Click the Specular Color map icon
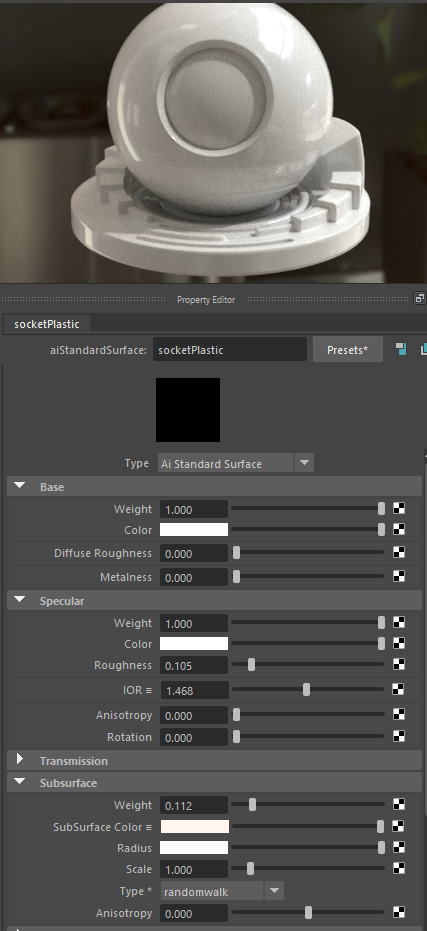Image resolution: width=427 pixels, height=931 pixels. [399, 644]
